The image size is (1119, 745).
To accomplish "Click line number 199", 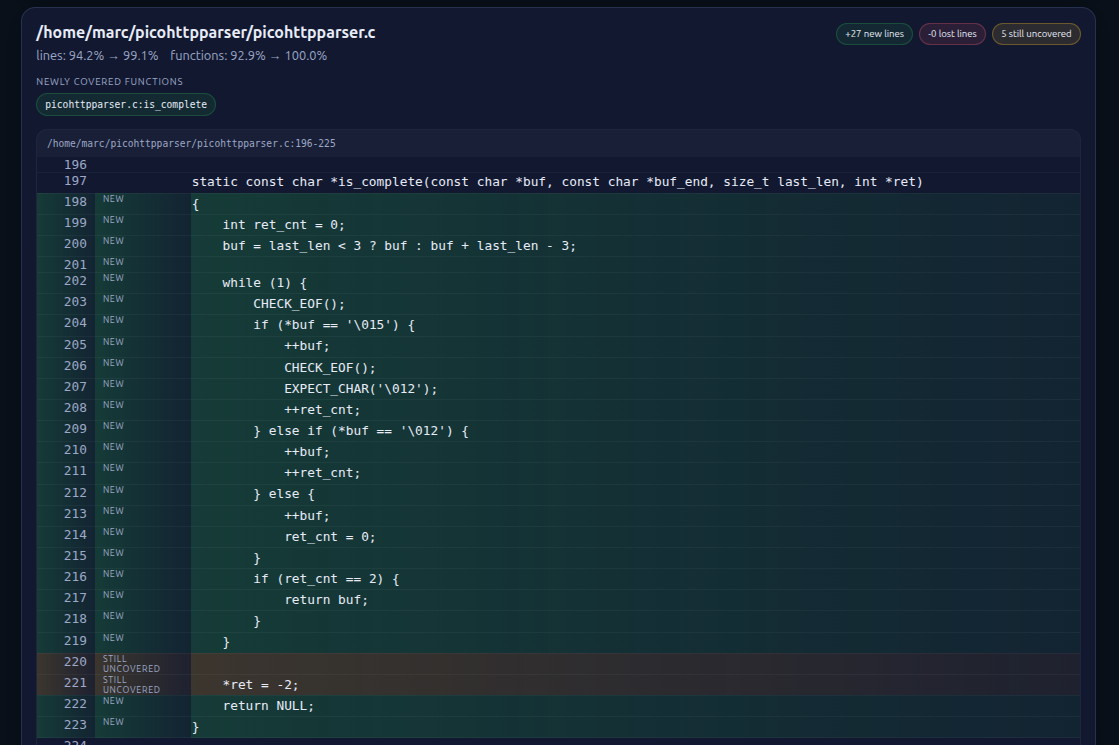I will click(75, 223).
